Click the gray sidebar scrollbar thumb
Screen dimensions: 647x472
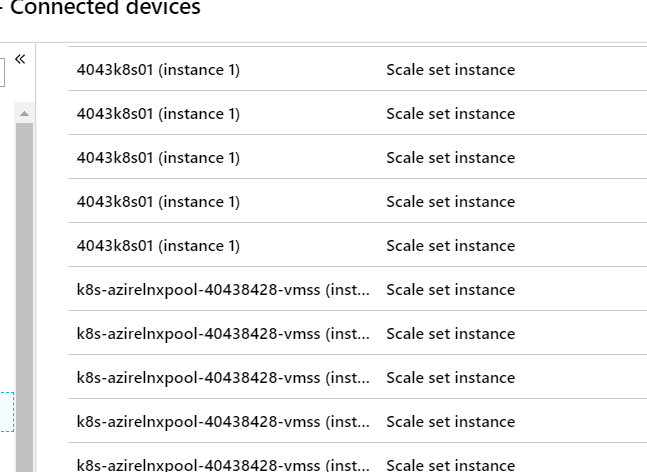coord(24,297)
